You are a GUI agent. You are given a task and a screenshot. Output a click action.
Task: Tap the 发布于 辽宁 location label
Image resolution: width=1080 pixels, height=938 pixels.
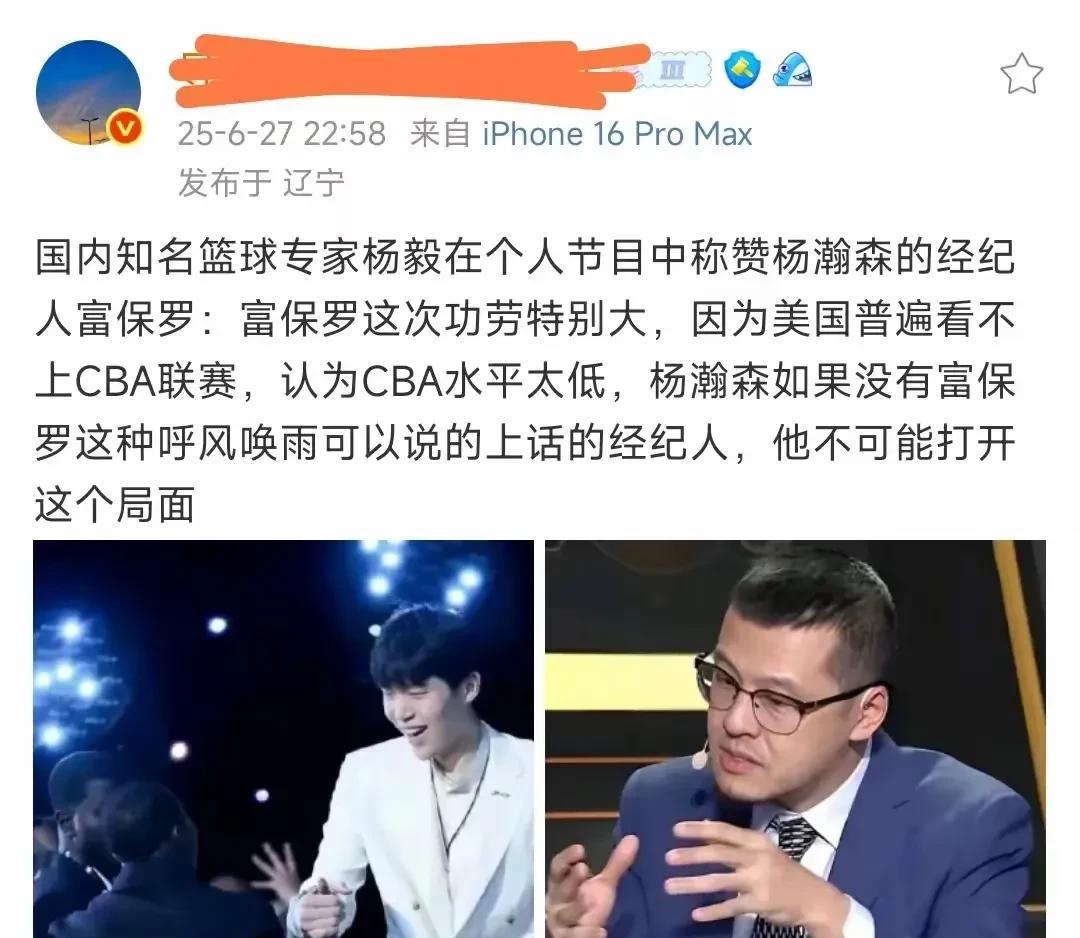point(261,183)
